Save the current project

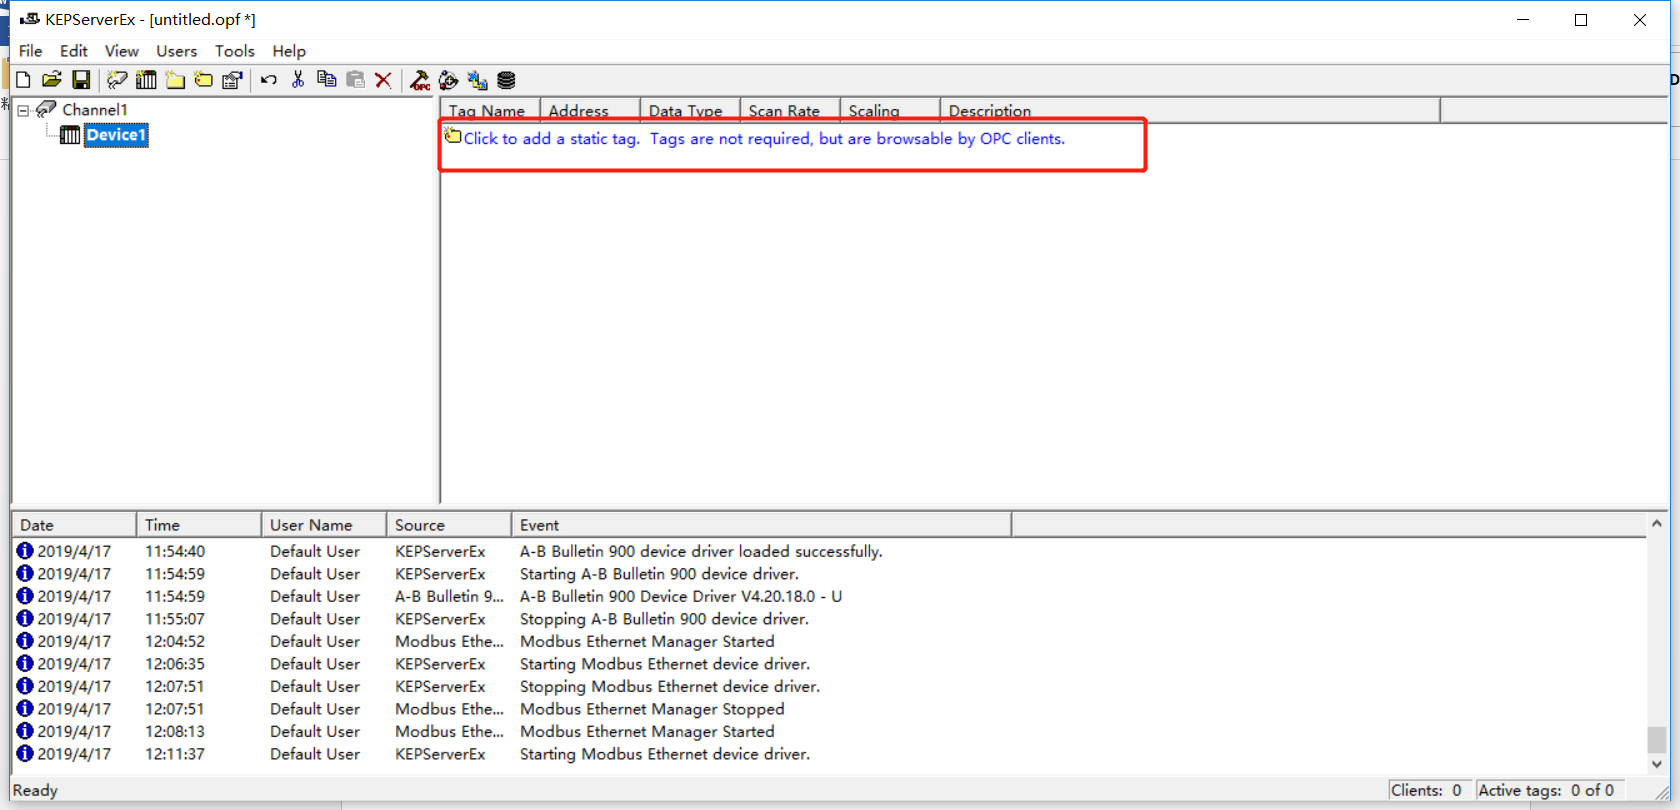pyautogui.click(x=81, y=80)
